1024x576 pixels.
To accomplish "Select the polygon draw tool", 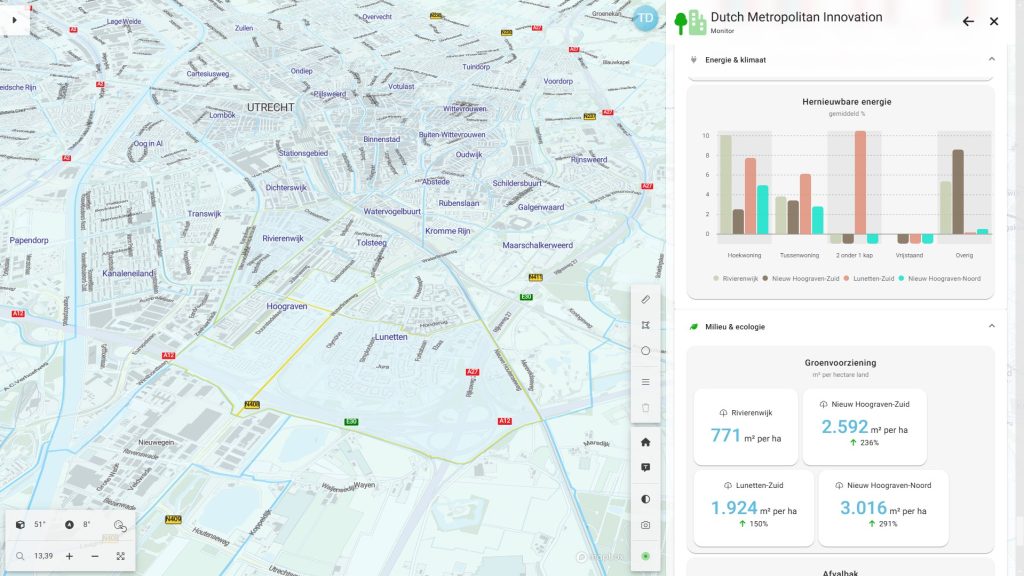I will point(645,325).
